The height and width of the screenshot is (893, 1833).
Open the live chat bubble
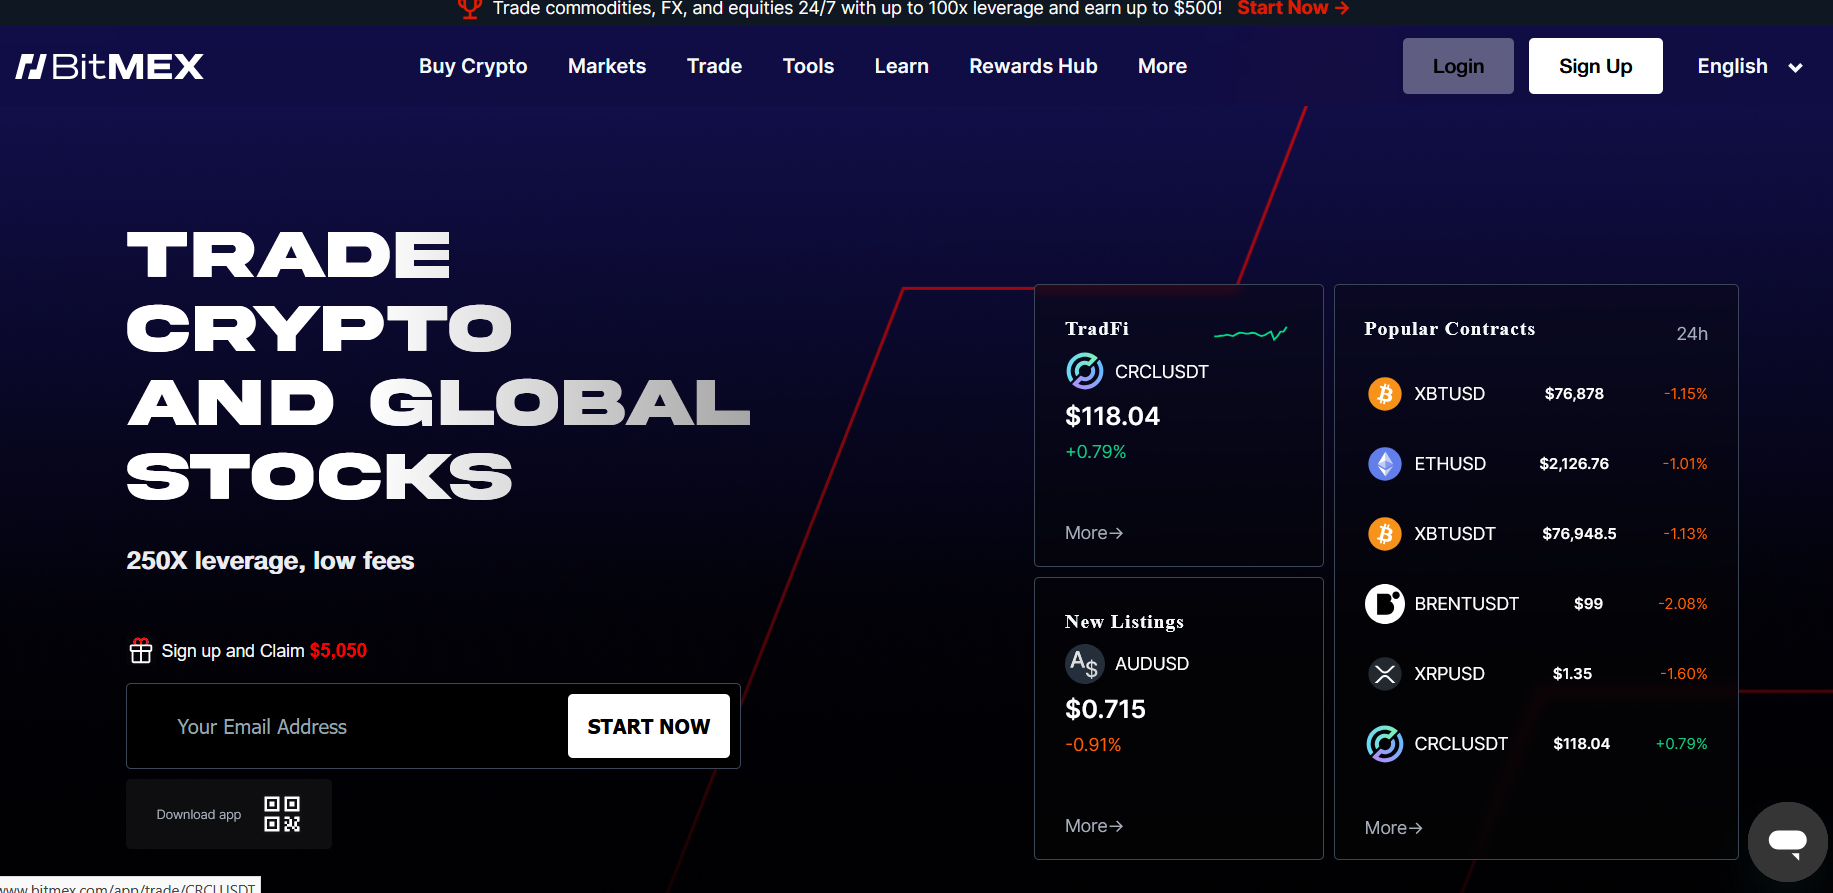(1788, 842)
